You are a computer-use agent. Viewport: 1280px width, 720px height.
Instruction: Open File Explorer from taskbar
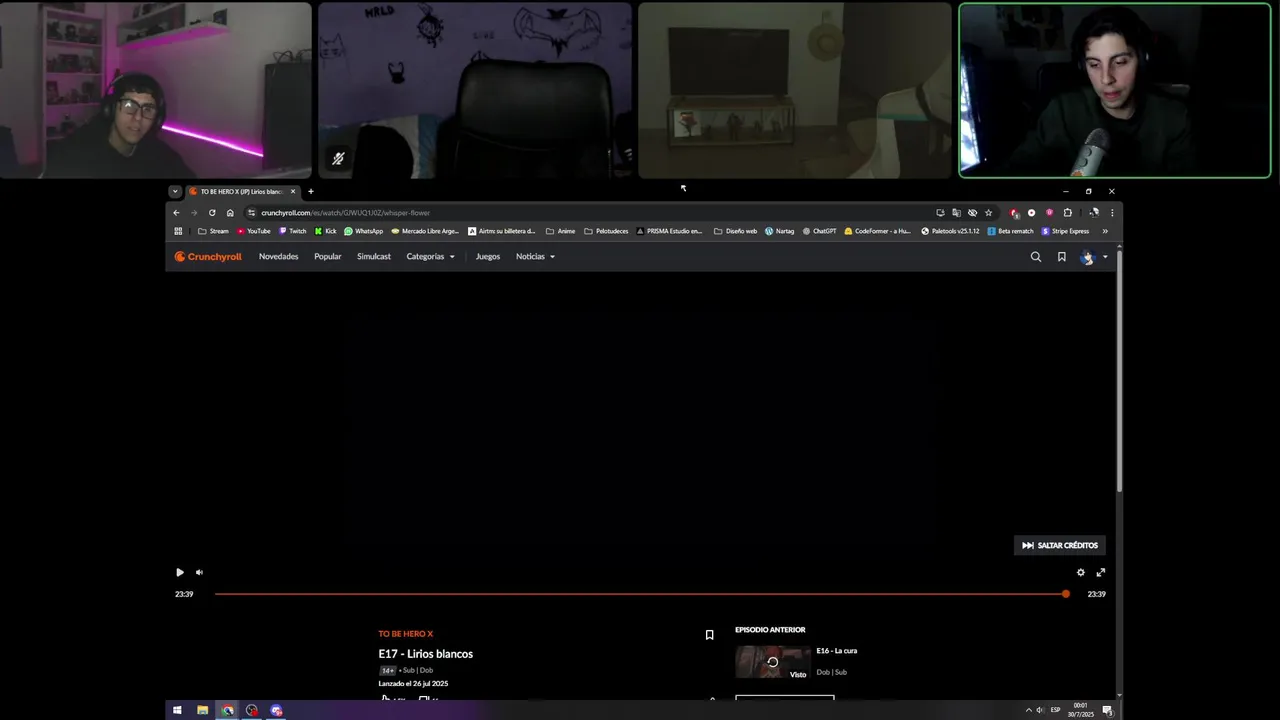202,710
